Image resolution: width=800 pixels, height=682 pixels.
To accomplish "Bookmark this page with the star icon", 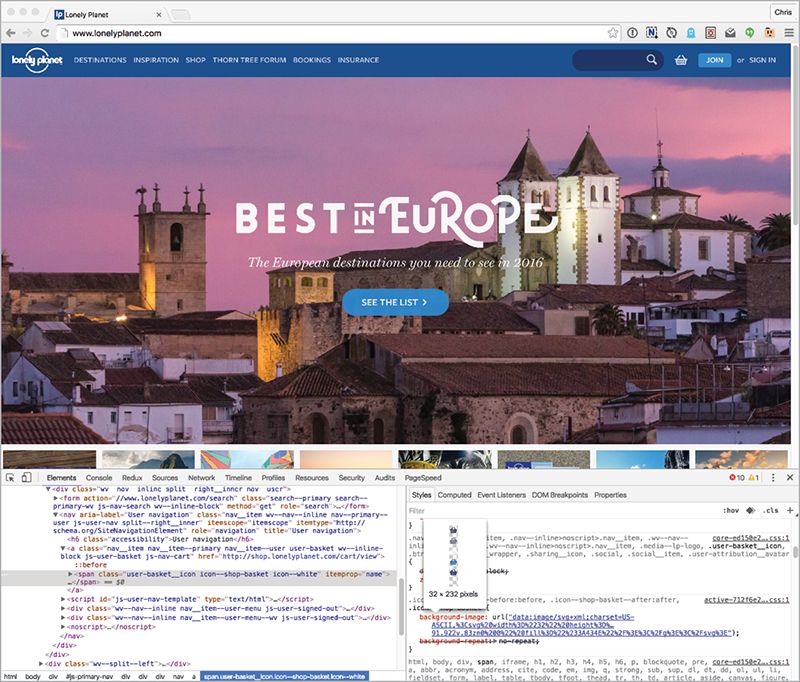I will 612,33.
